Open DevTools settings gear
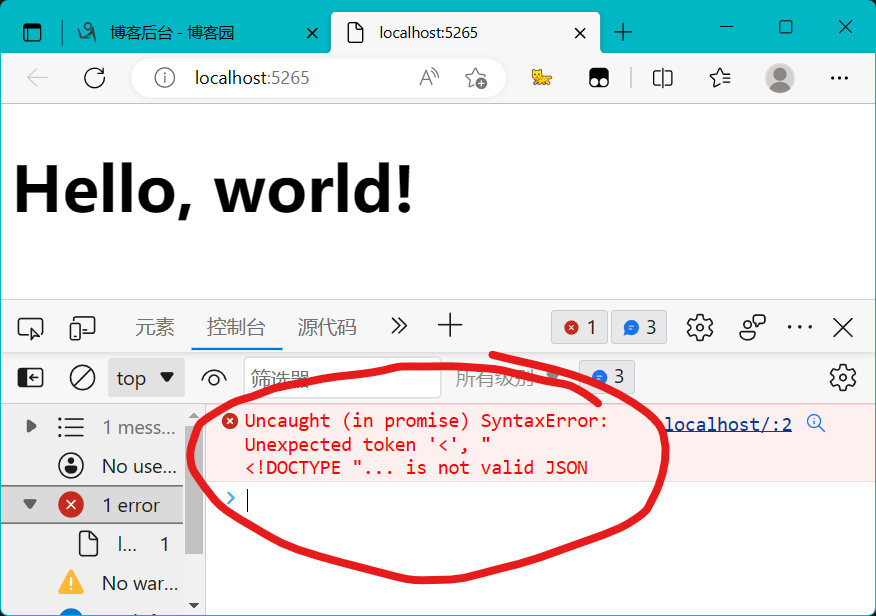The width and height of the screenshot is (876, 616). (699, 327)
